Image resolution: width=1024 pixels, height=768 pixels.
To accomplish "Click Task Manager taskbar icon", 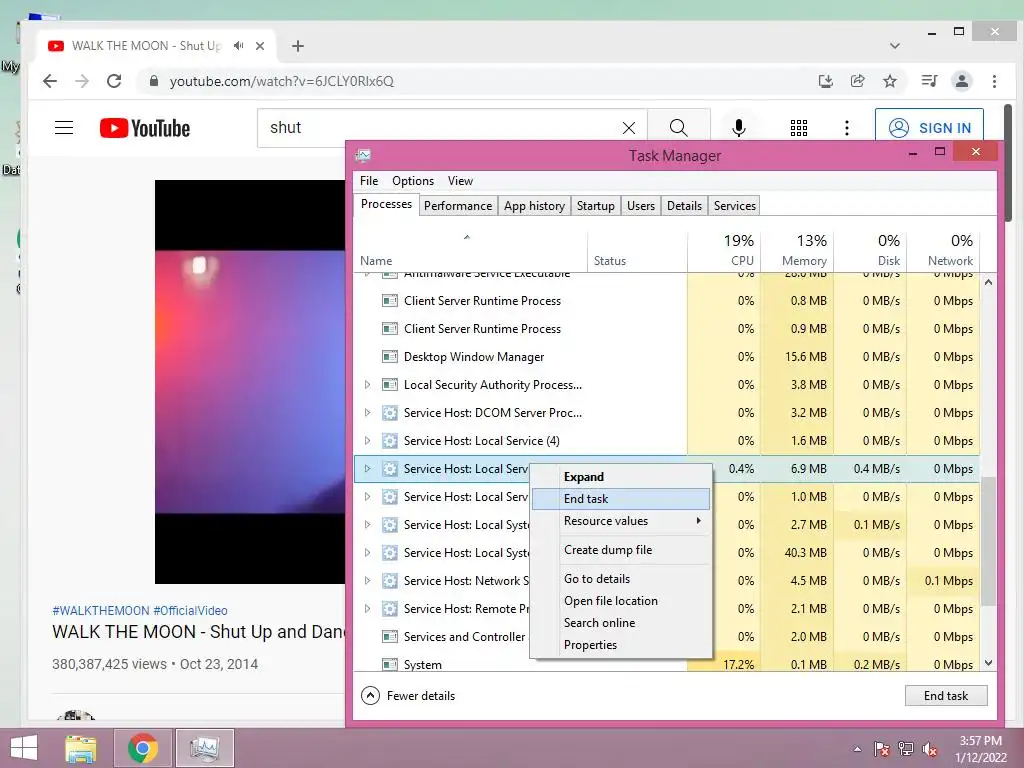I will click(x=204, y=748).
